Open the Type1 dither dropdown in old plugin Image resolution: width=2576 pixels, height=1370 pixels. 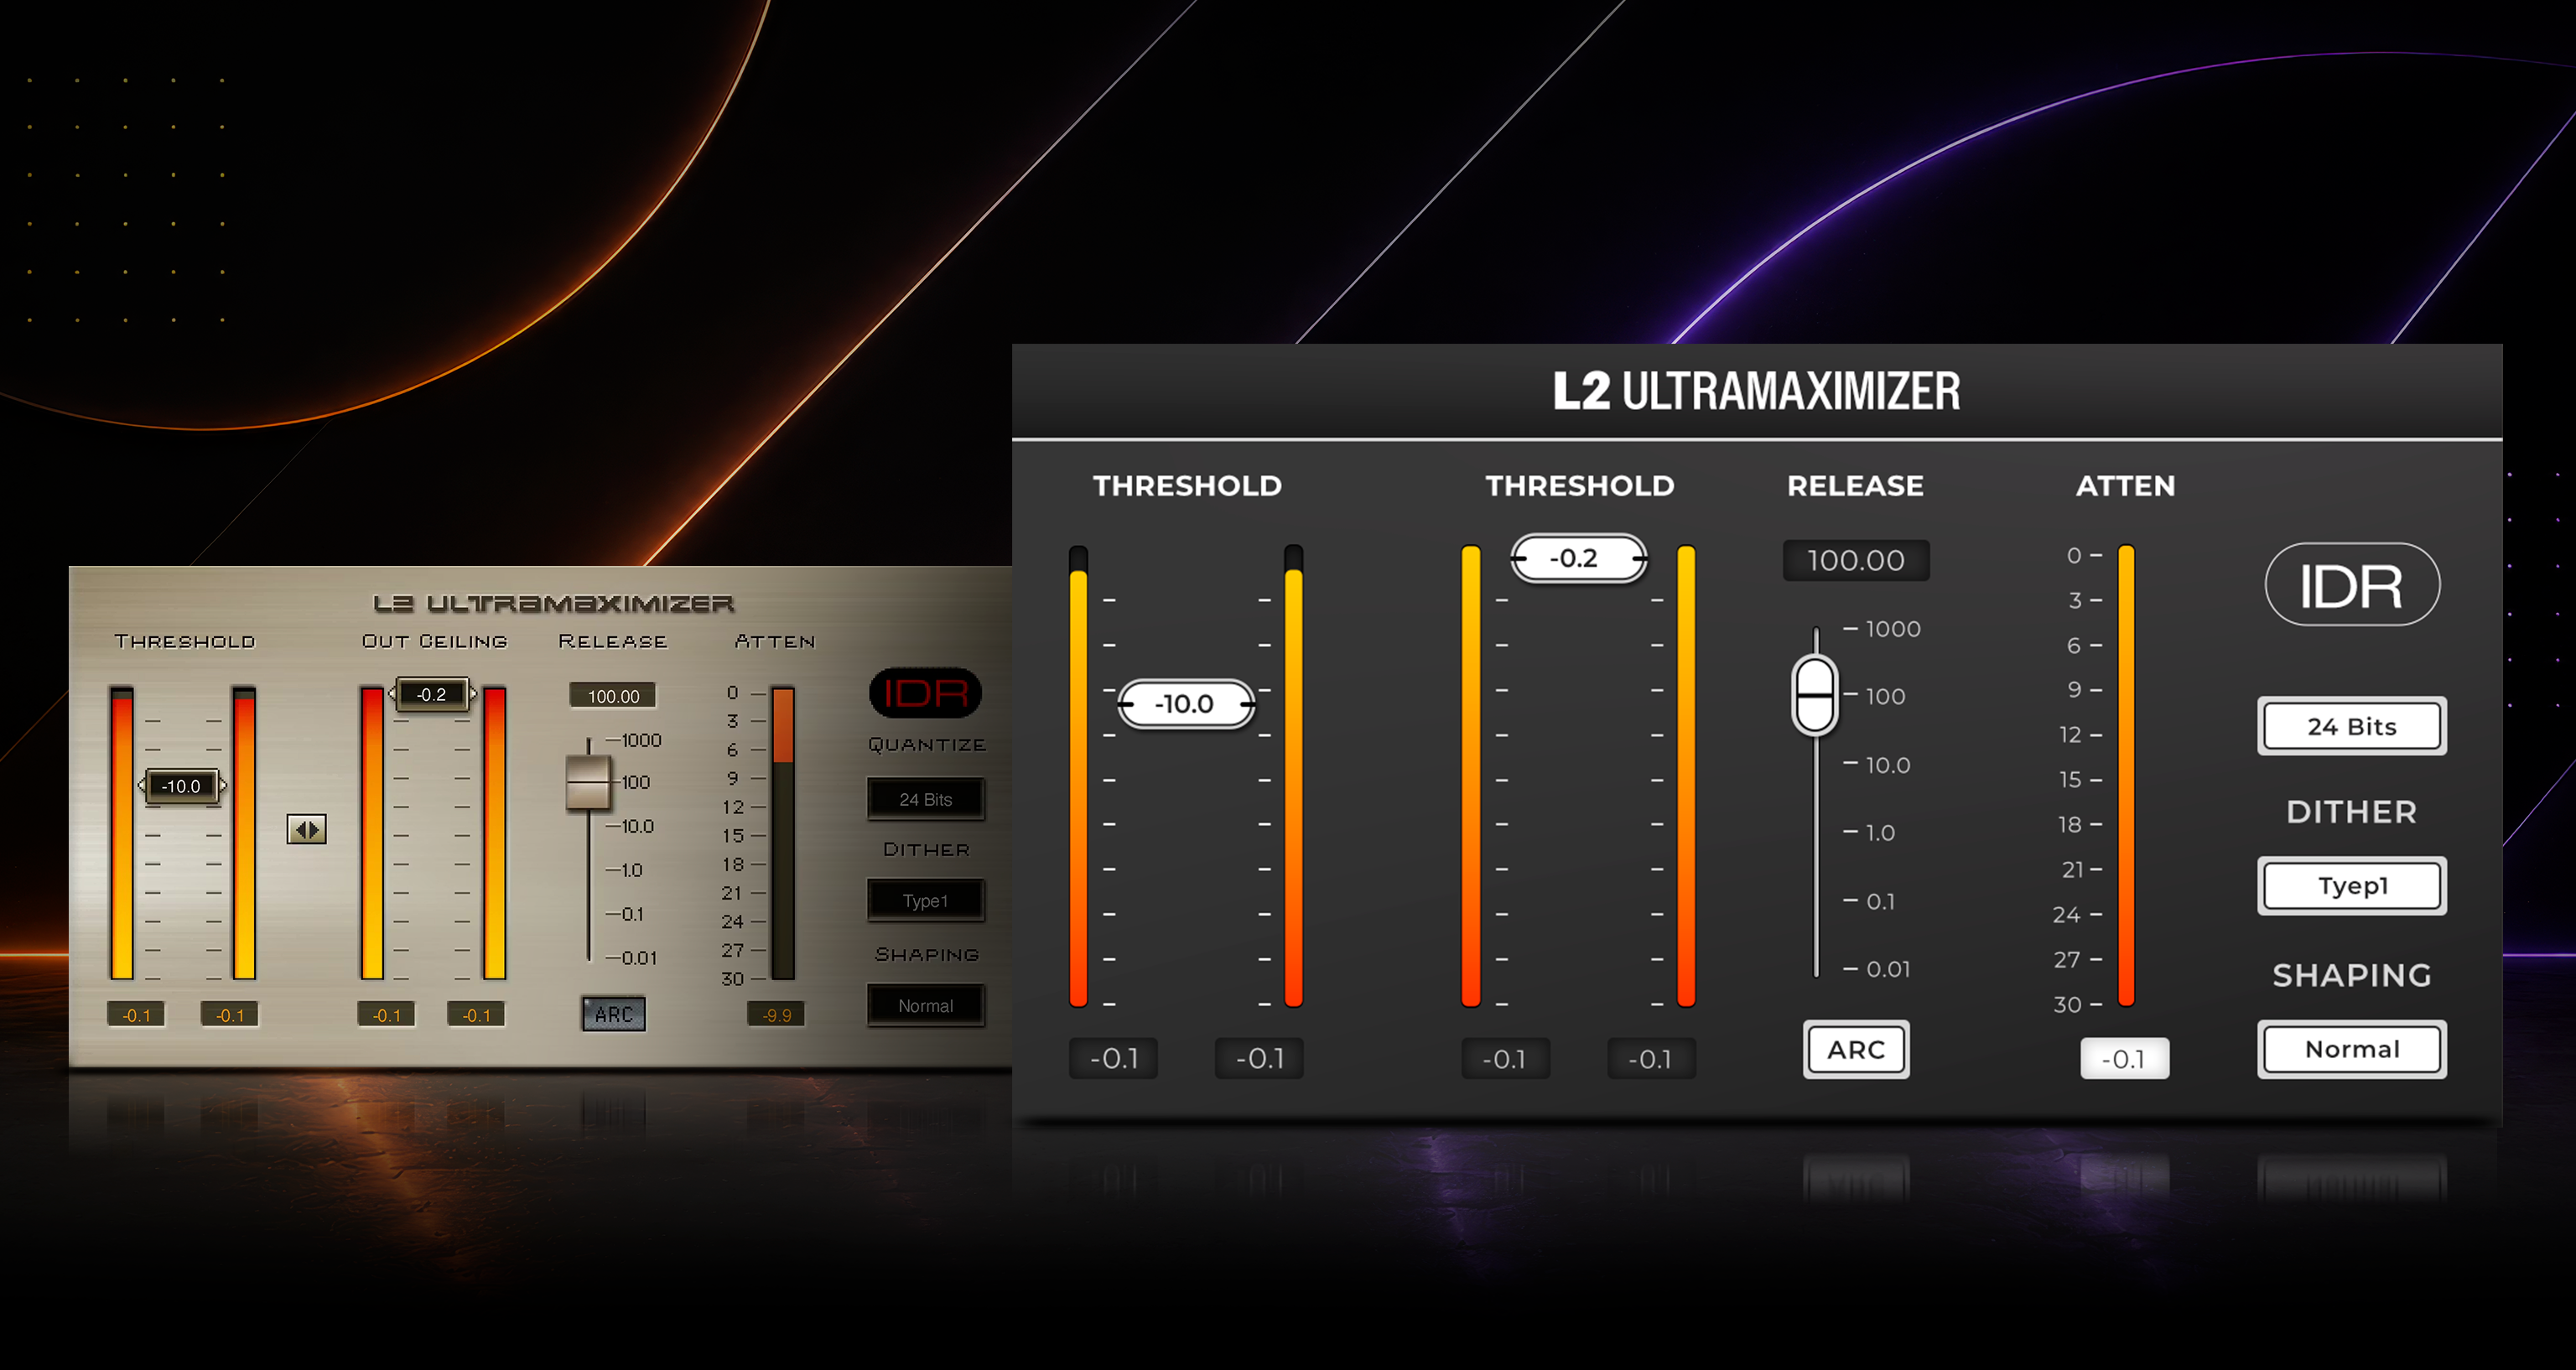(925, 901)
